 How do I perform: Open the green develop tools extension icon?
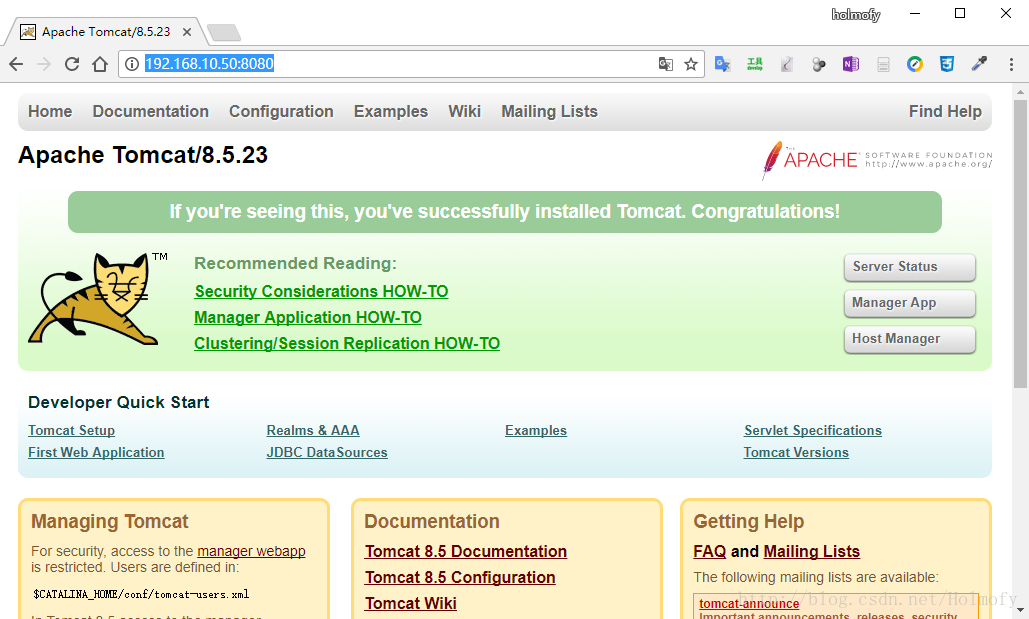[755, 64]
